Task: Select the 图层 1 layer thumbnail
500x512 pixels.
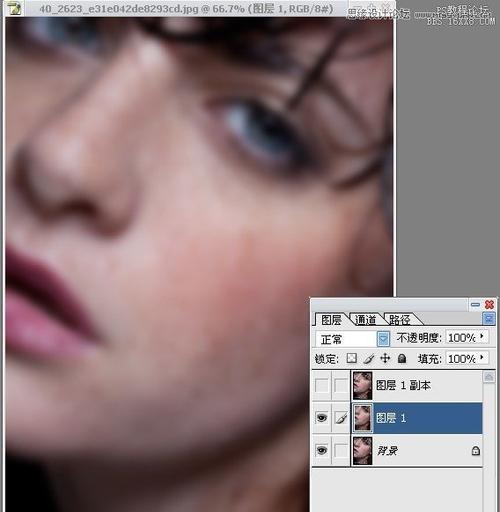Action: click(x=362, y=418)
